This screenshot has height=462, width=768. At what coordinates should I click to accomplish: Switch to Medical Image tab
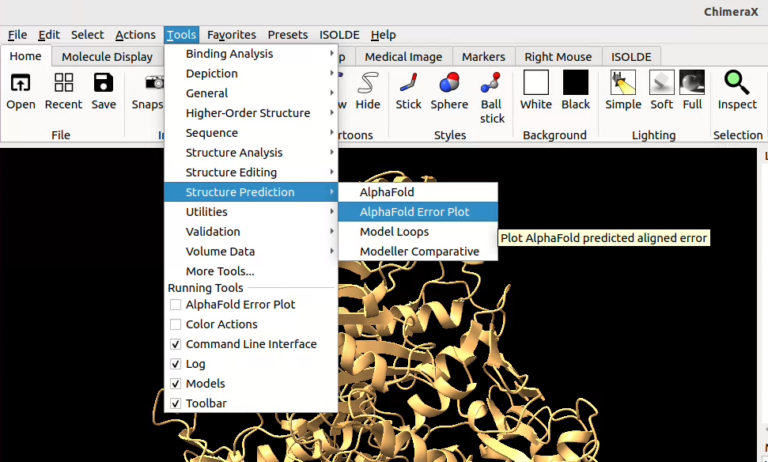click(x=403, y=57)
